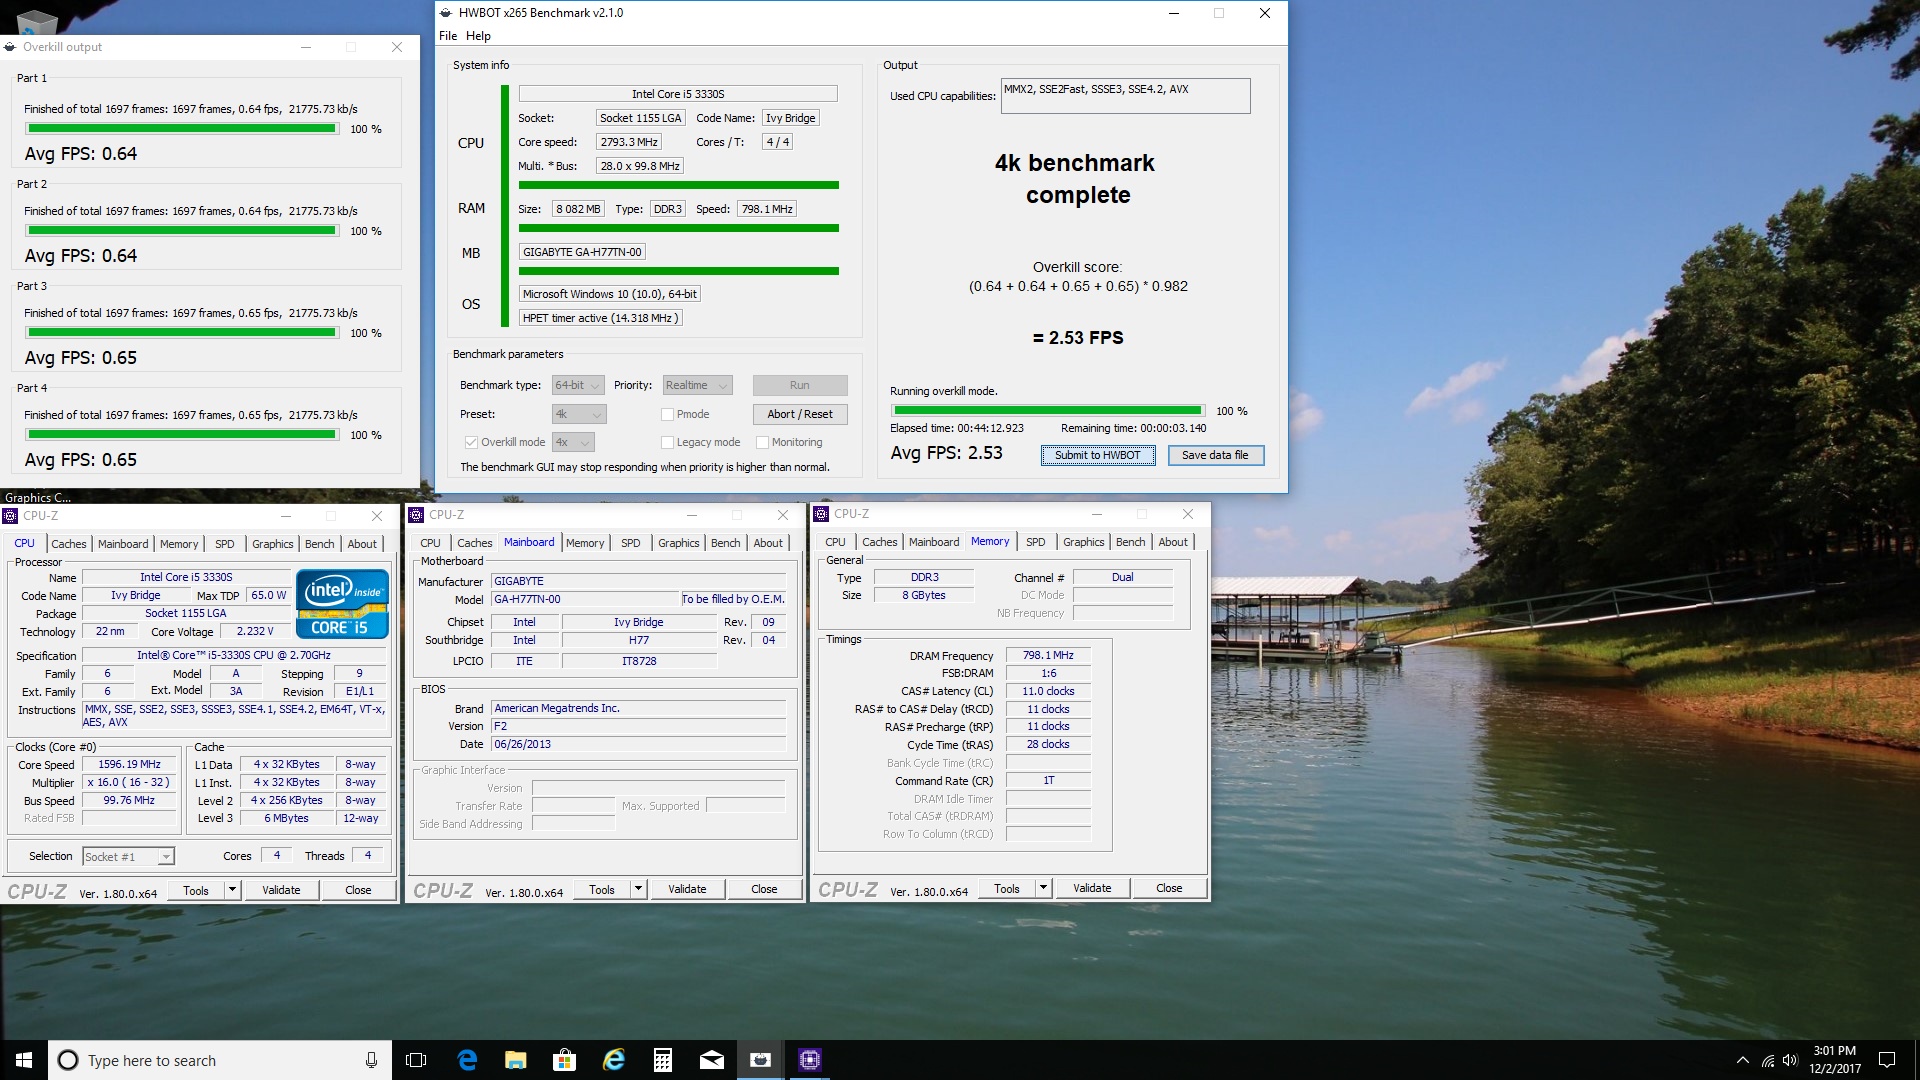This screenshot has height=1080, width=1920.
Task: Open network status tray icon
Action: click(1767, 1060)
